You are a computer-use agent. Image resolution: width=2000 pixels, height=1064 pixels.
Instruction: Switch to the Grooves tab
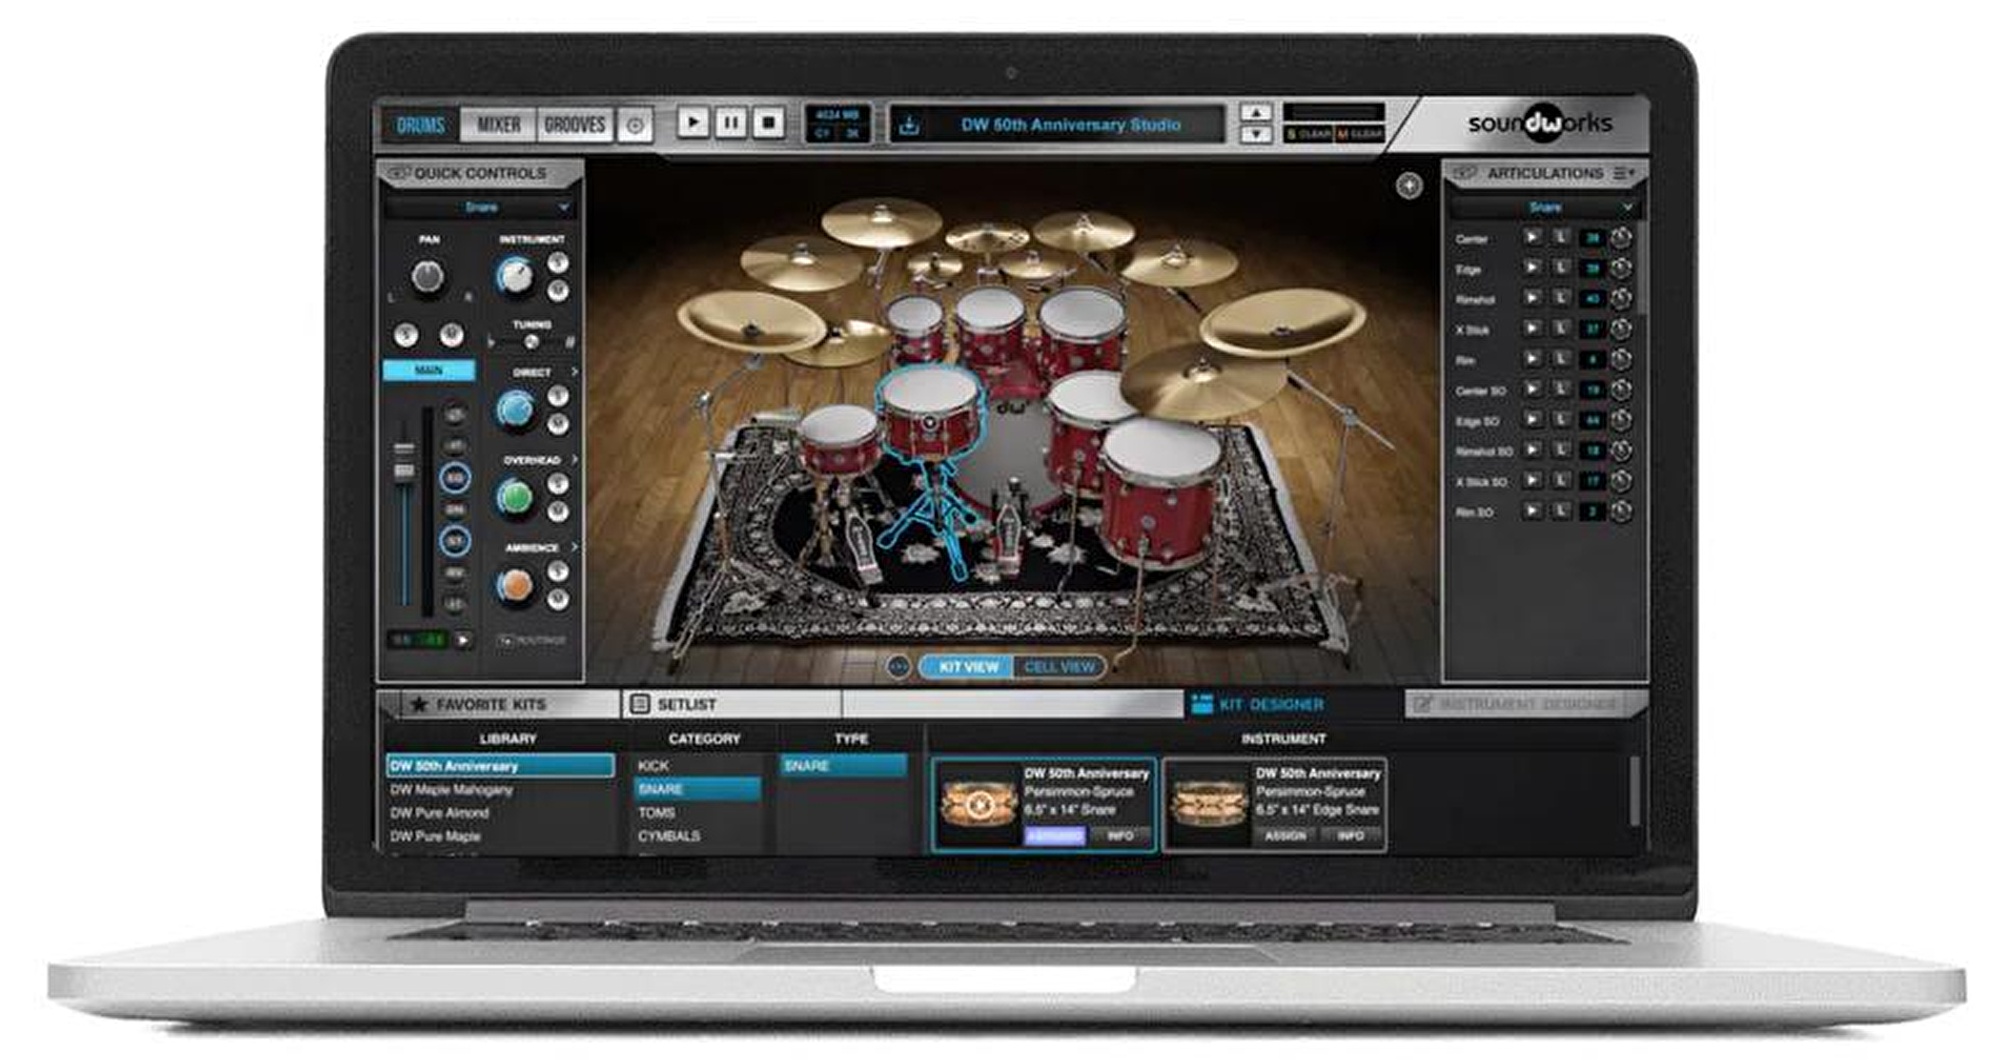[575, 125]
